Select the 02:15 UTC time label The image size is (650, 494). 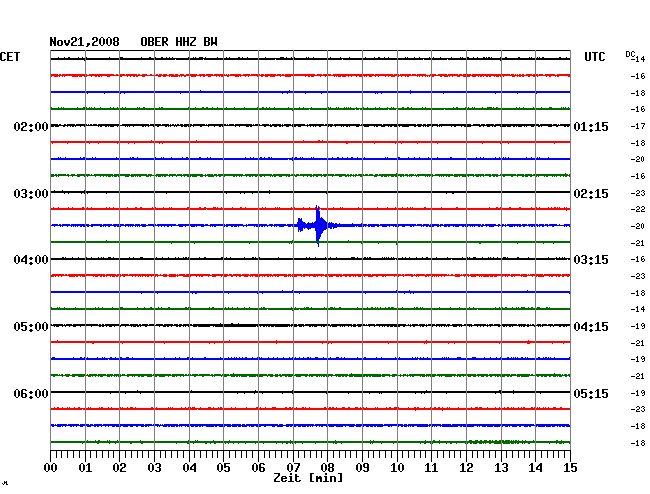[591, 194]
